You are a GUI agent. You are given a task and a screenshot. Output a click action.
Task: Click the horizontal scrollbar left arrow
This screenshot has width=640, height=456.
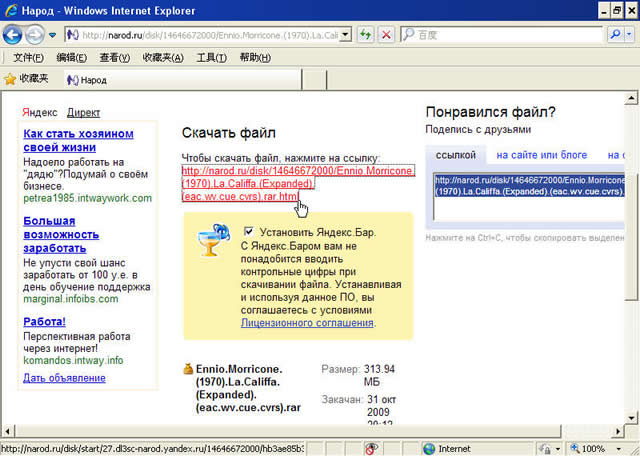(7, 431)
